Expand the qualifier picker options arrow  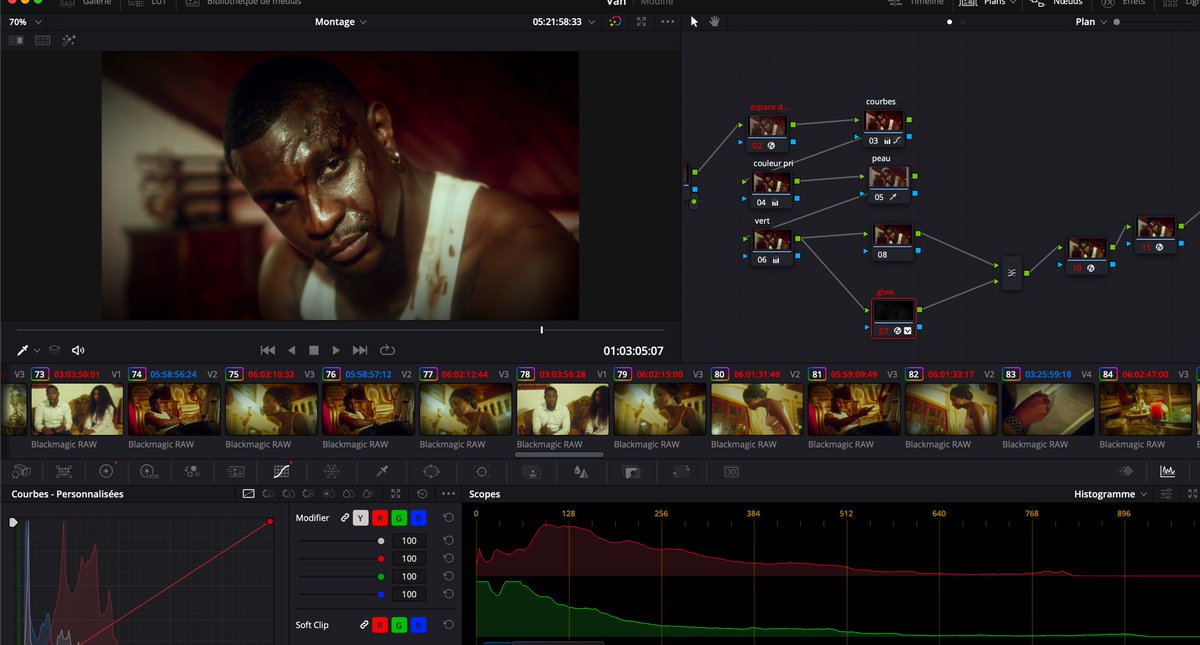(37, 350)
